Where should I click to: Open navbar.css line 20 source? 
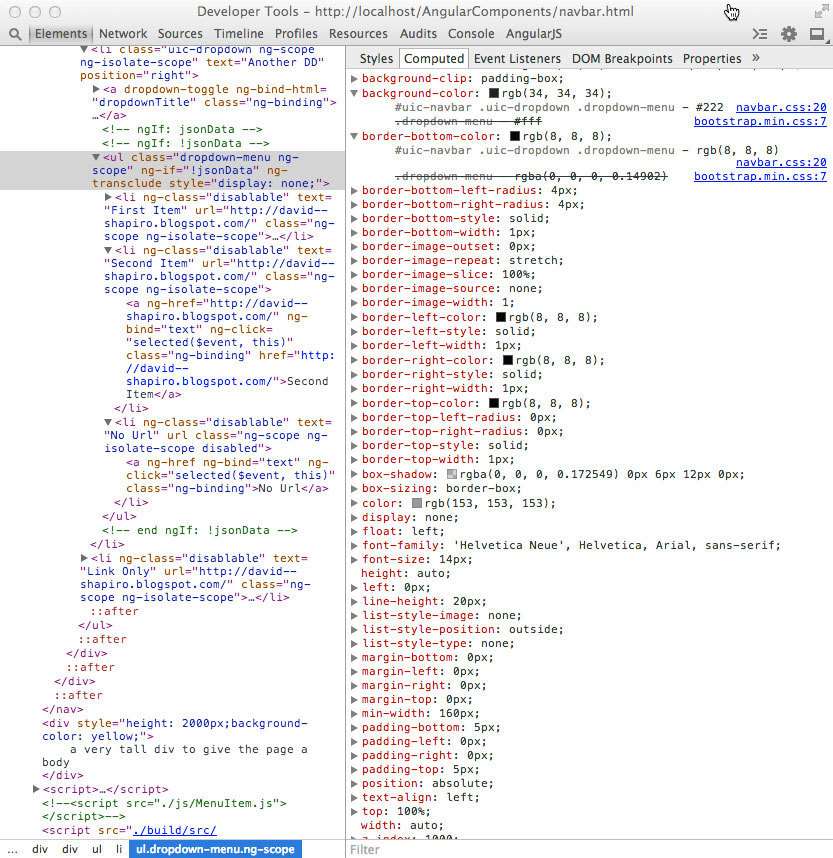tap(779, 107)
